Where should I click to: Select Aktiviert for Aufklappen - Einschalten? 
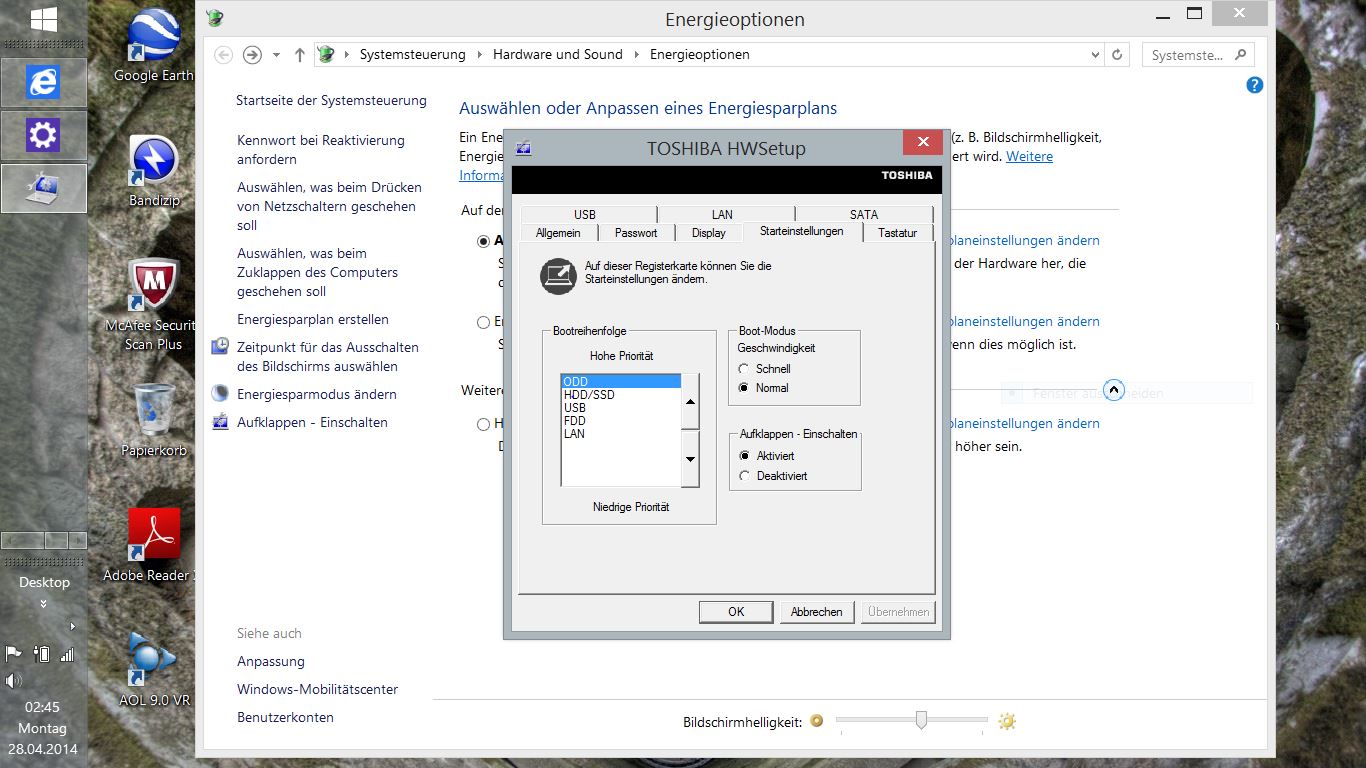(x=744, y=456)
